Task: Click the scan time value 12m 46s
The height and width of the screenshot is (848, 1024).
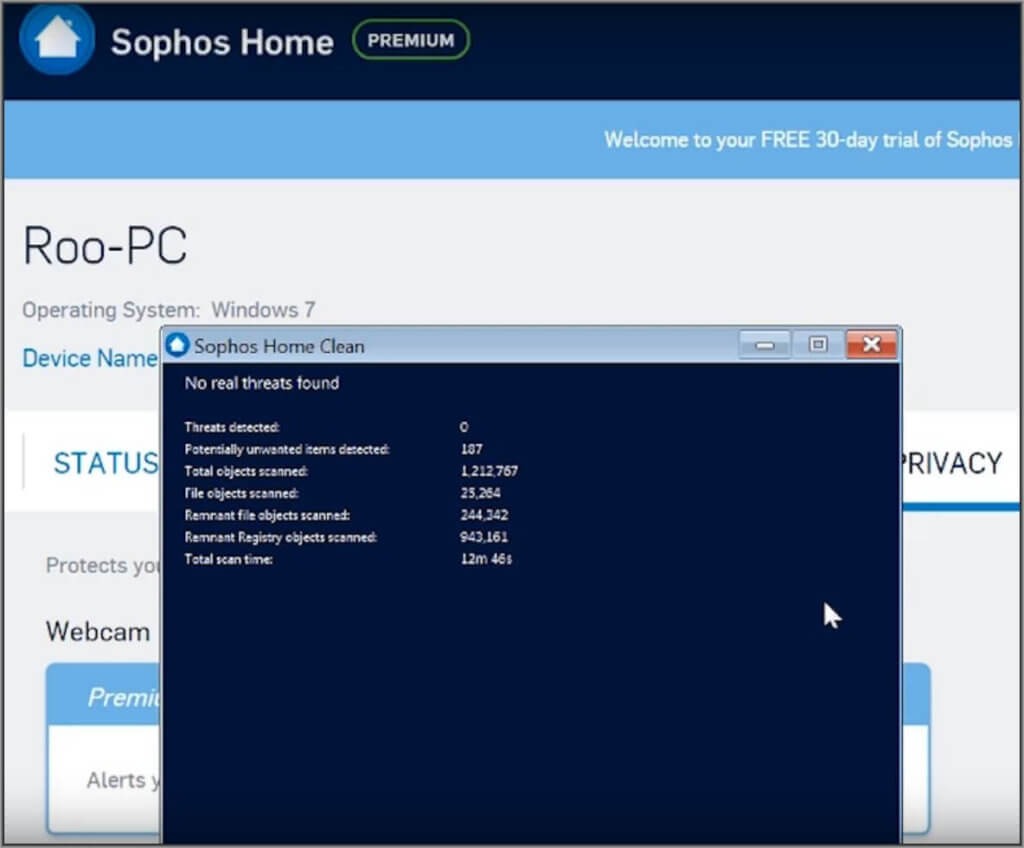Action: tap(487, 559)
